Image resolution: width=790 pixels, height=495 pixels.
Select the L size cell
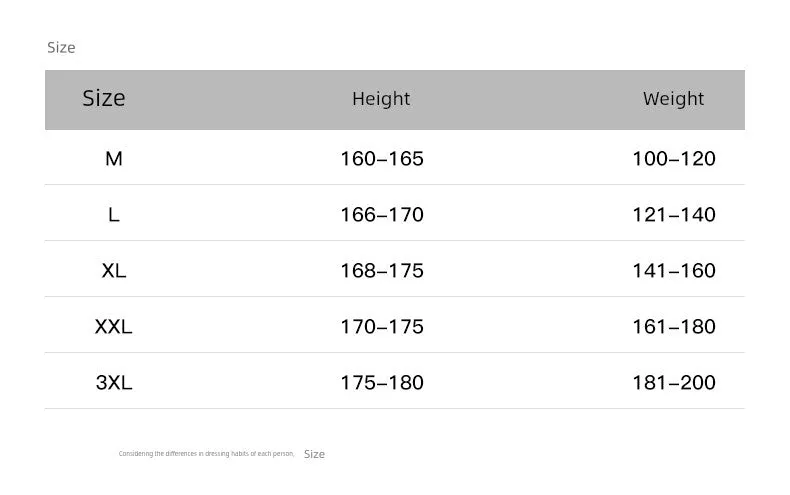(114, 215)
